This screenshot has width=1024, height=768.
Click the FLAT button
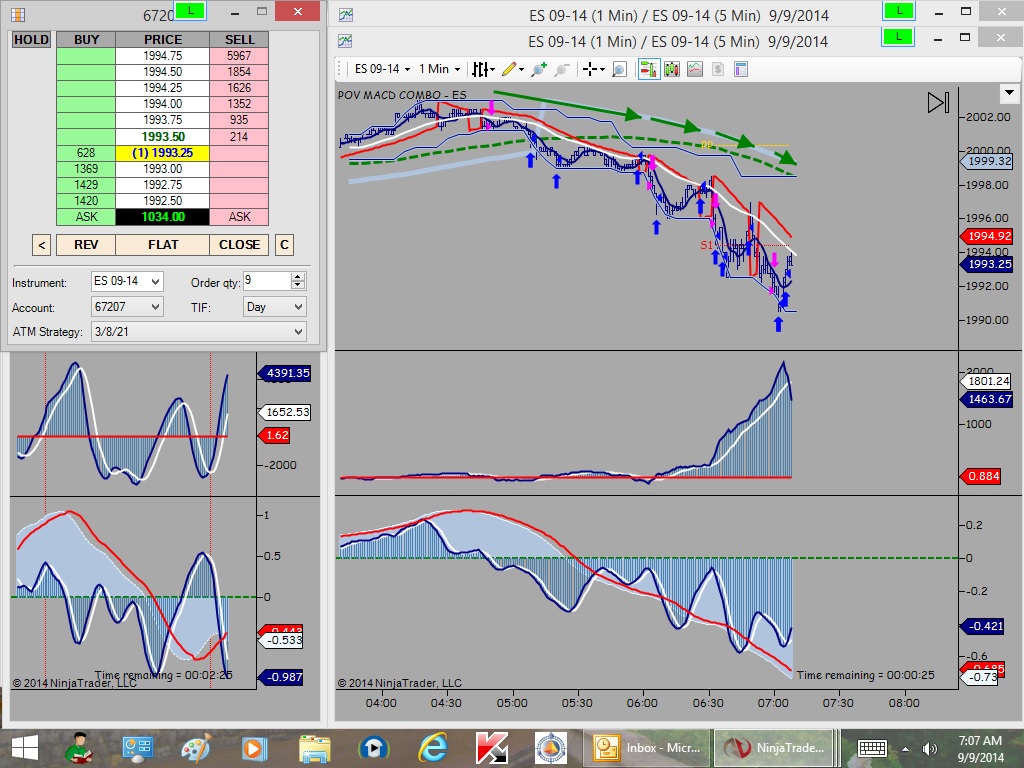[x=163, y=245]
